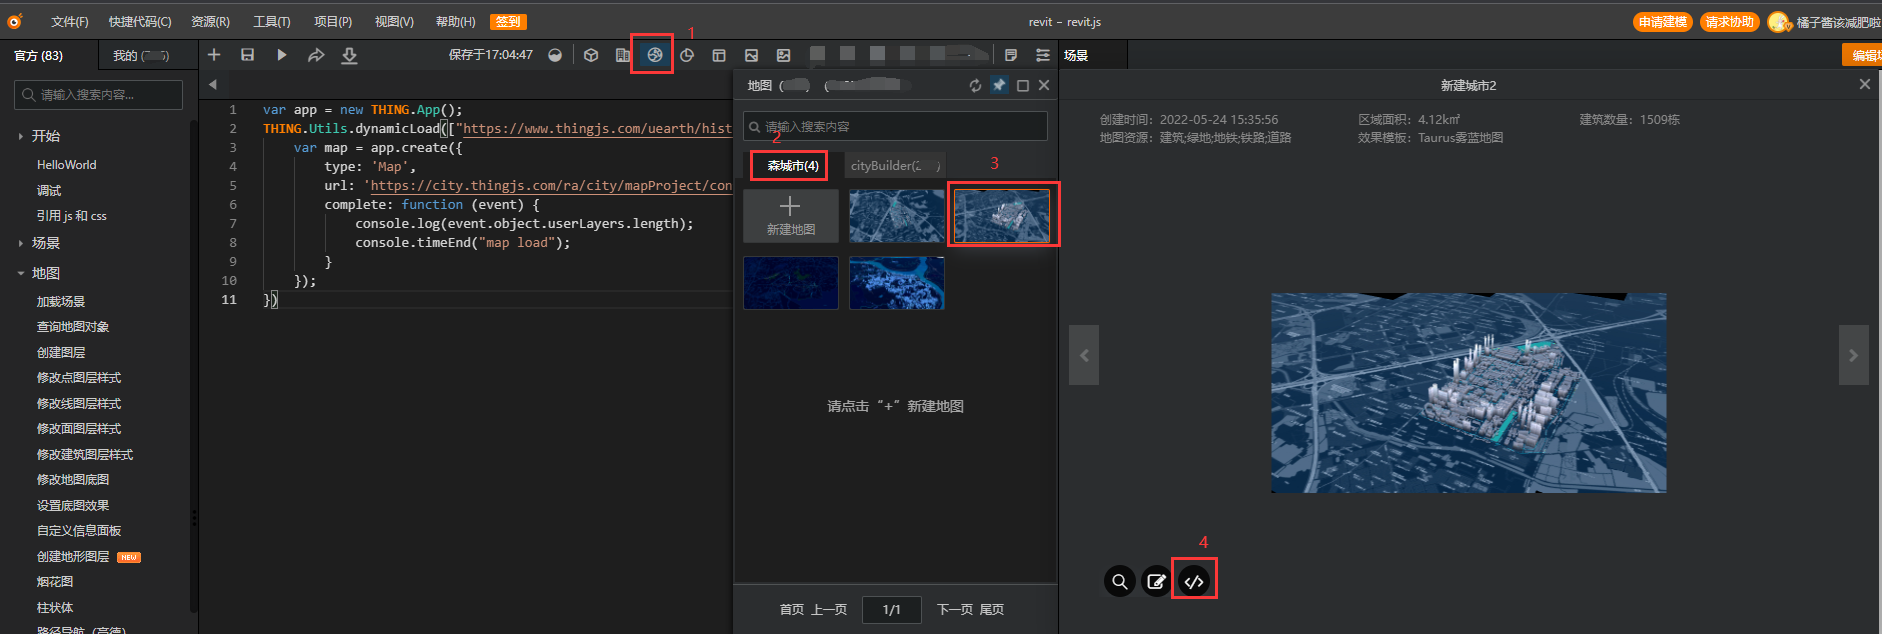The height and width of the screenshot is (634, 1882).
Task: Click the magnifier preview icon
Action: 1120,581
